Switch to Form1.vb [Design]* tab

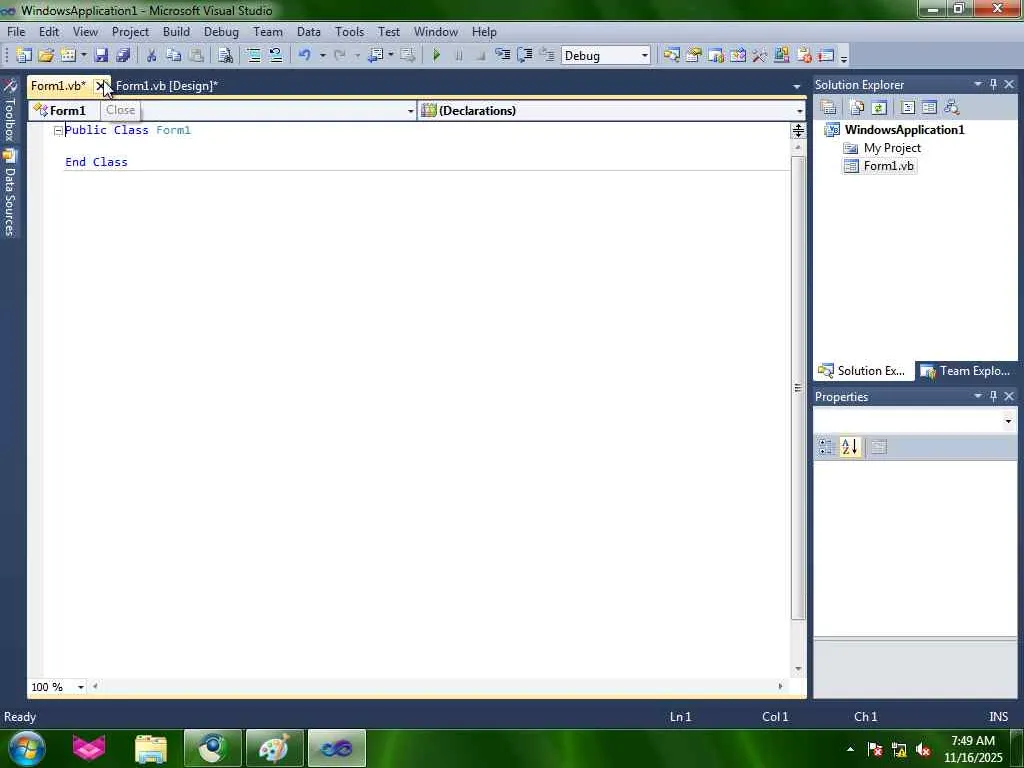167,86
